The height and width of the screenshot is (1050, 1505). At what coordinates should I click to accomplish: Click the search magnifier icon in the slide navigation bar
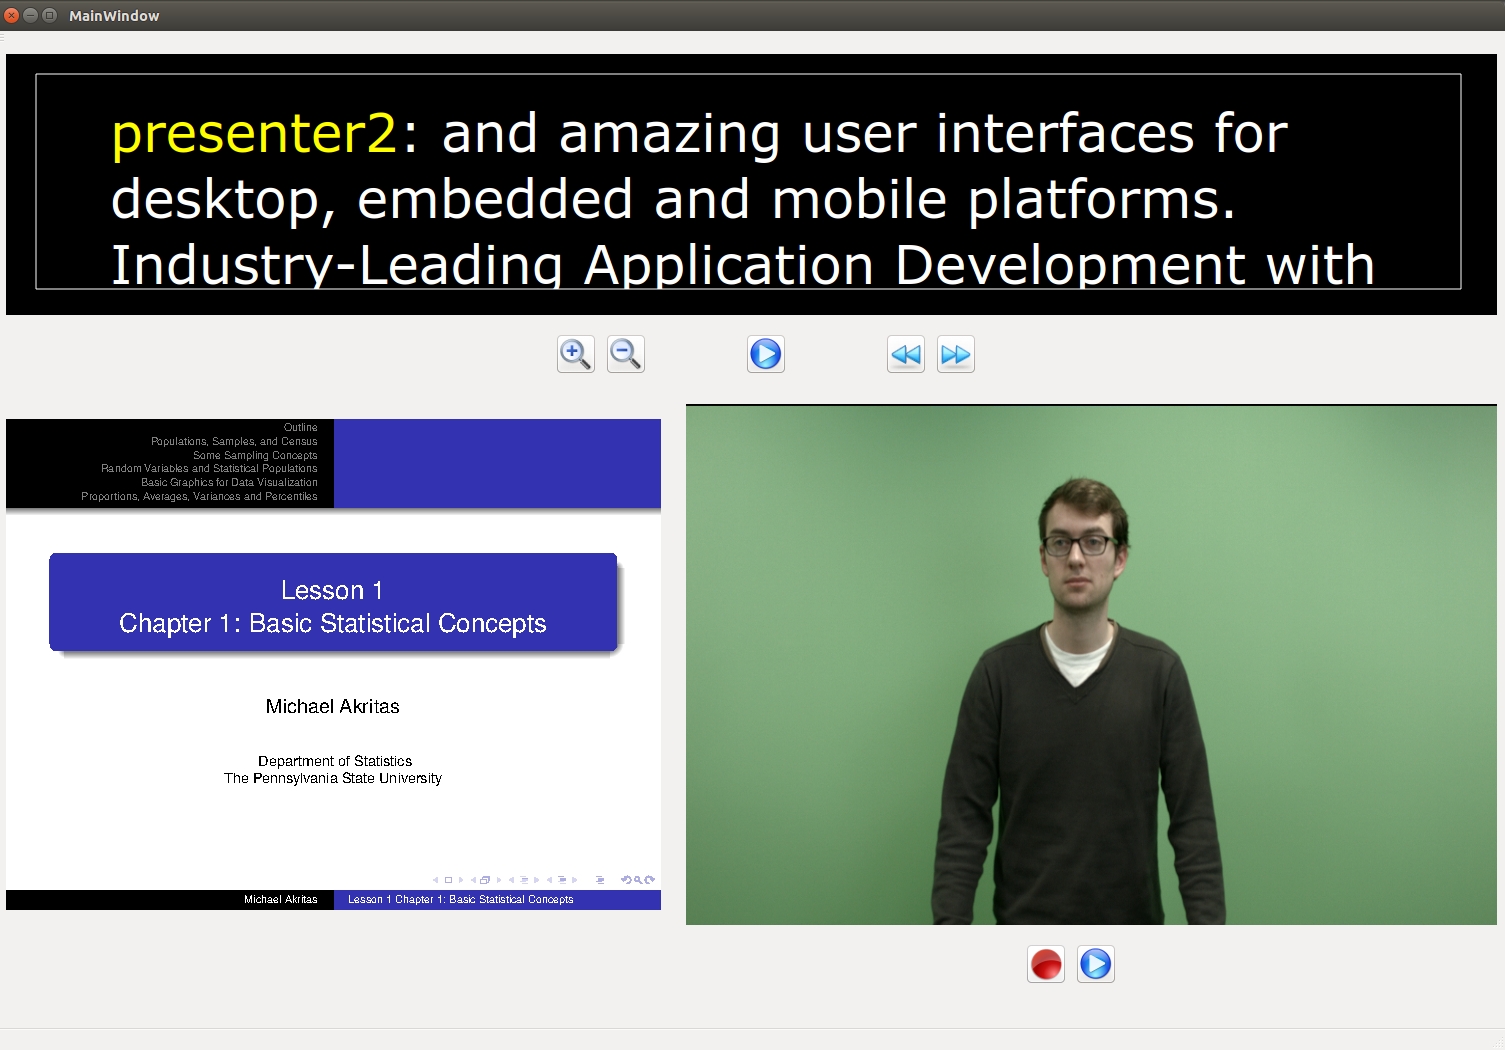(638, 880)
